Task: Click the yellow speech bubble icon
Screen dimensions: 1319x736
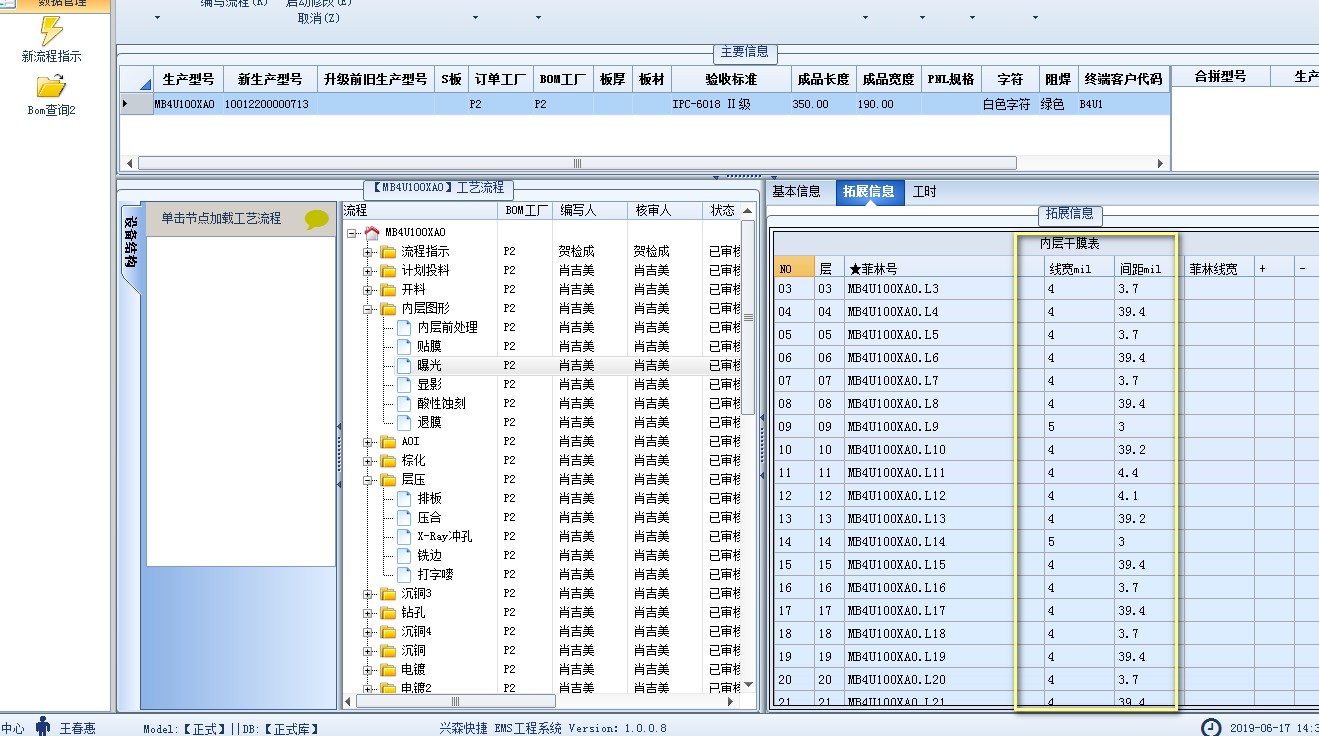Action: coord(317,219)
